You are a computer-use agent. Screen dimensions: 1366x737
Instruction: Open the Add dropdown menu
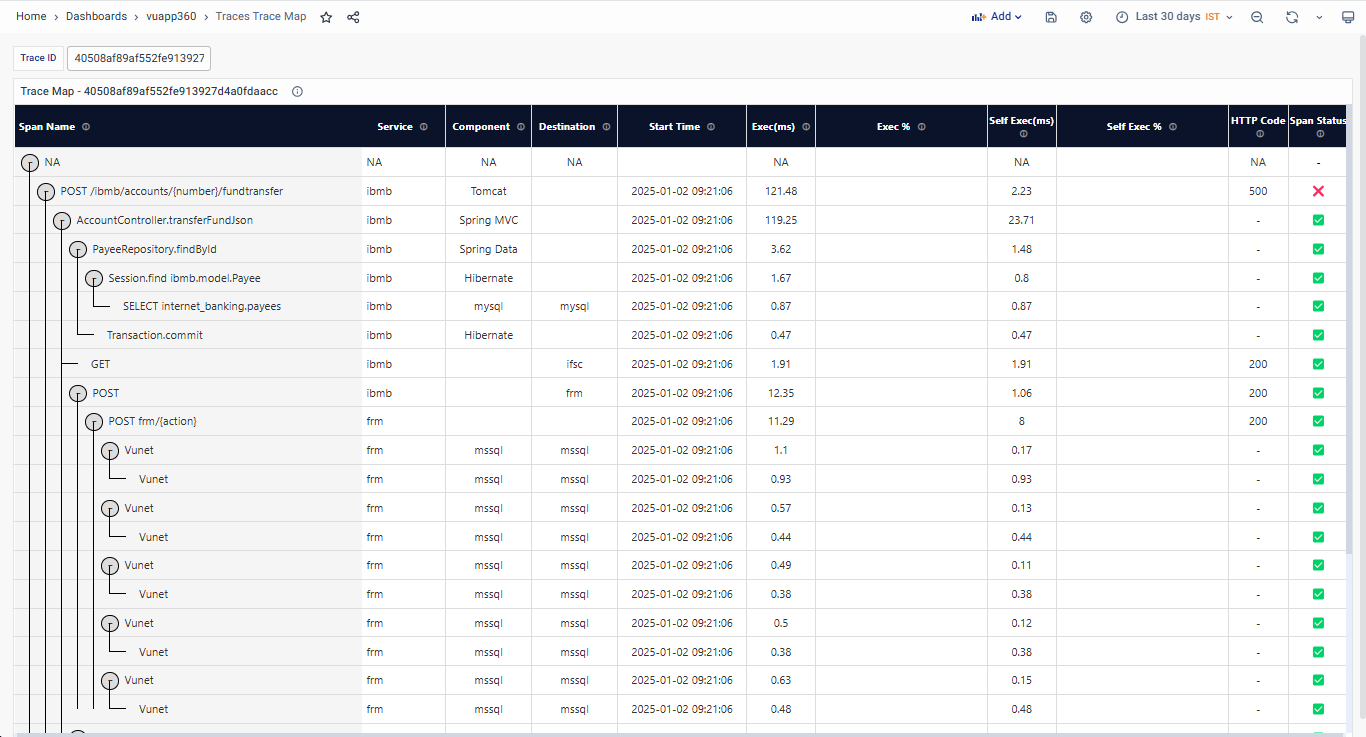[x=996, y=17]
